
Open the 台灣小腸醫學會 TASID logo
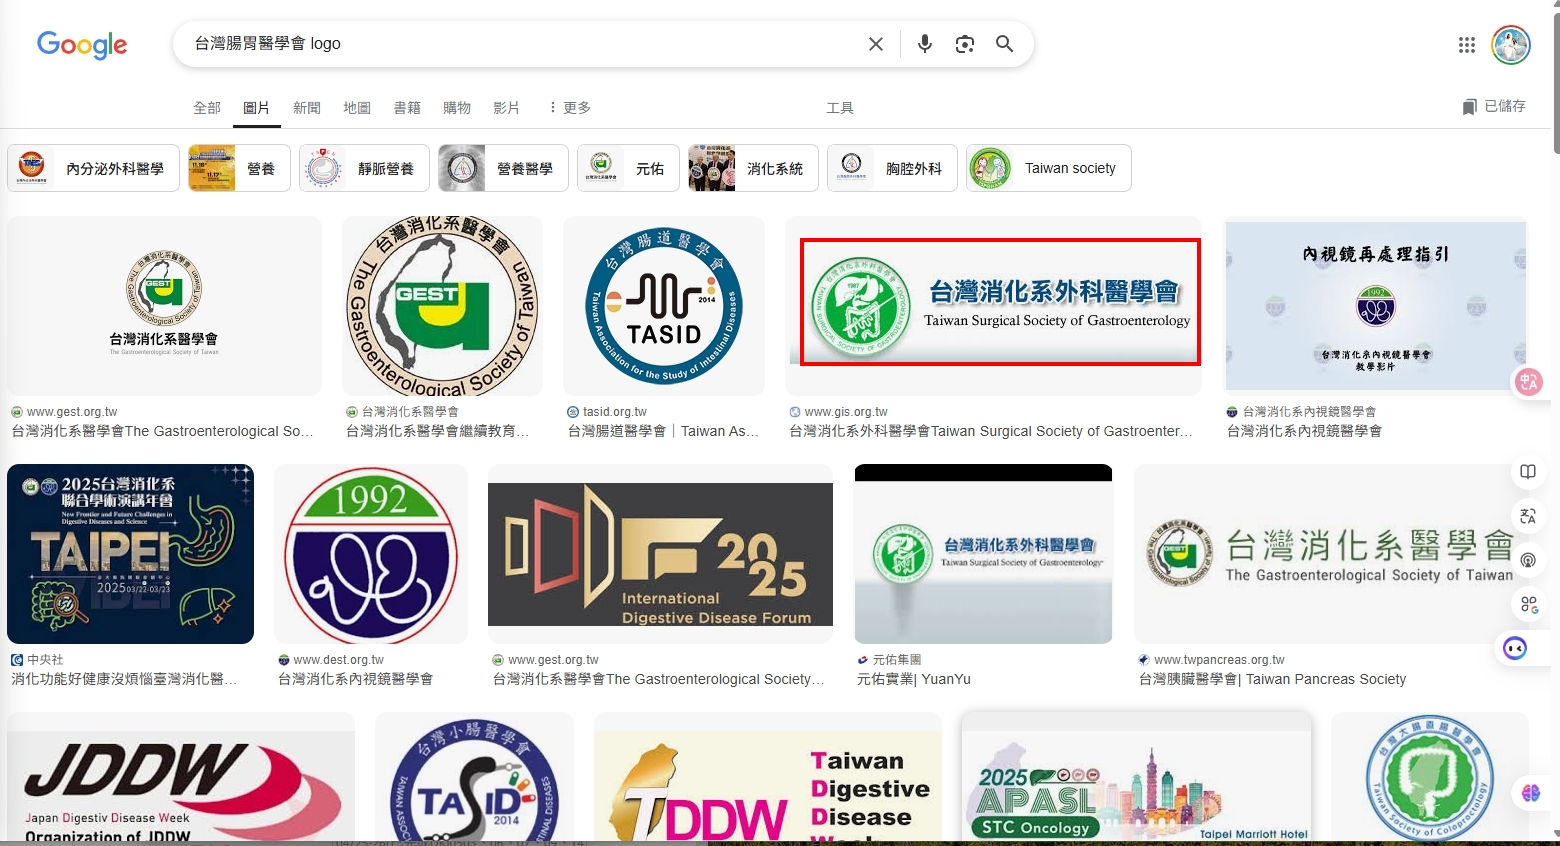474,778
